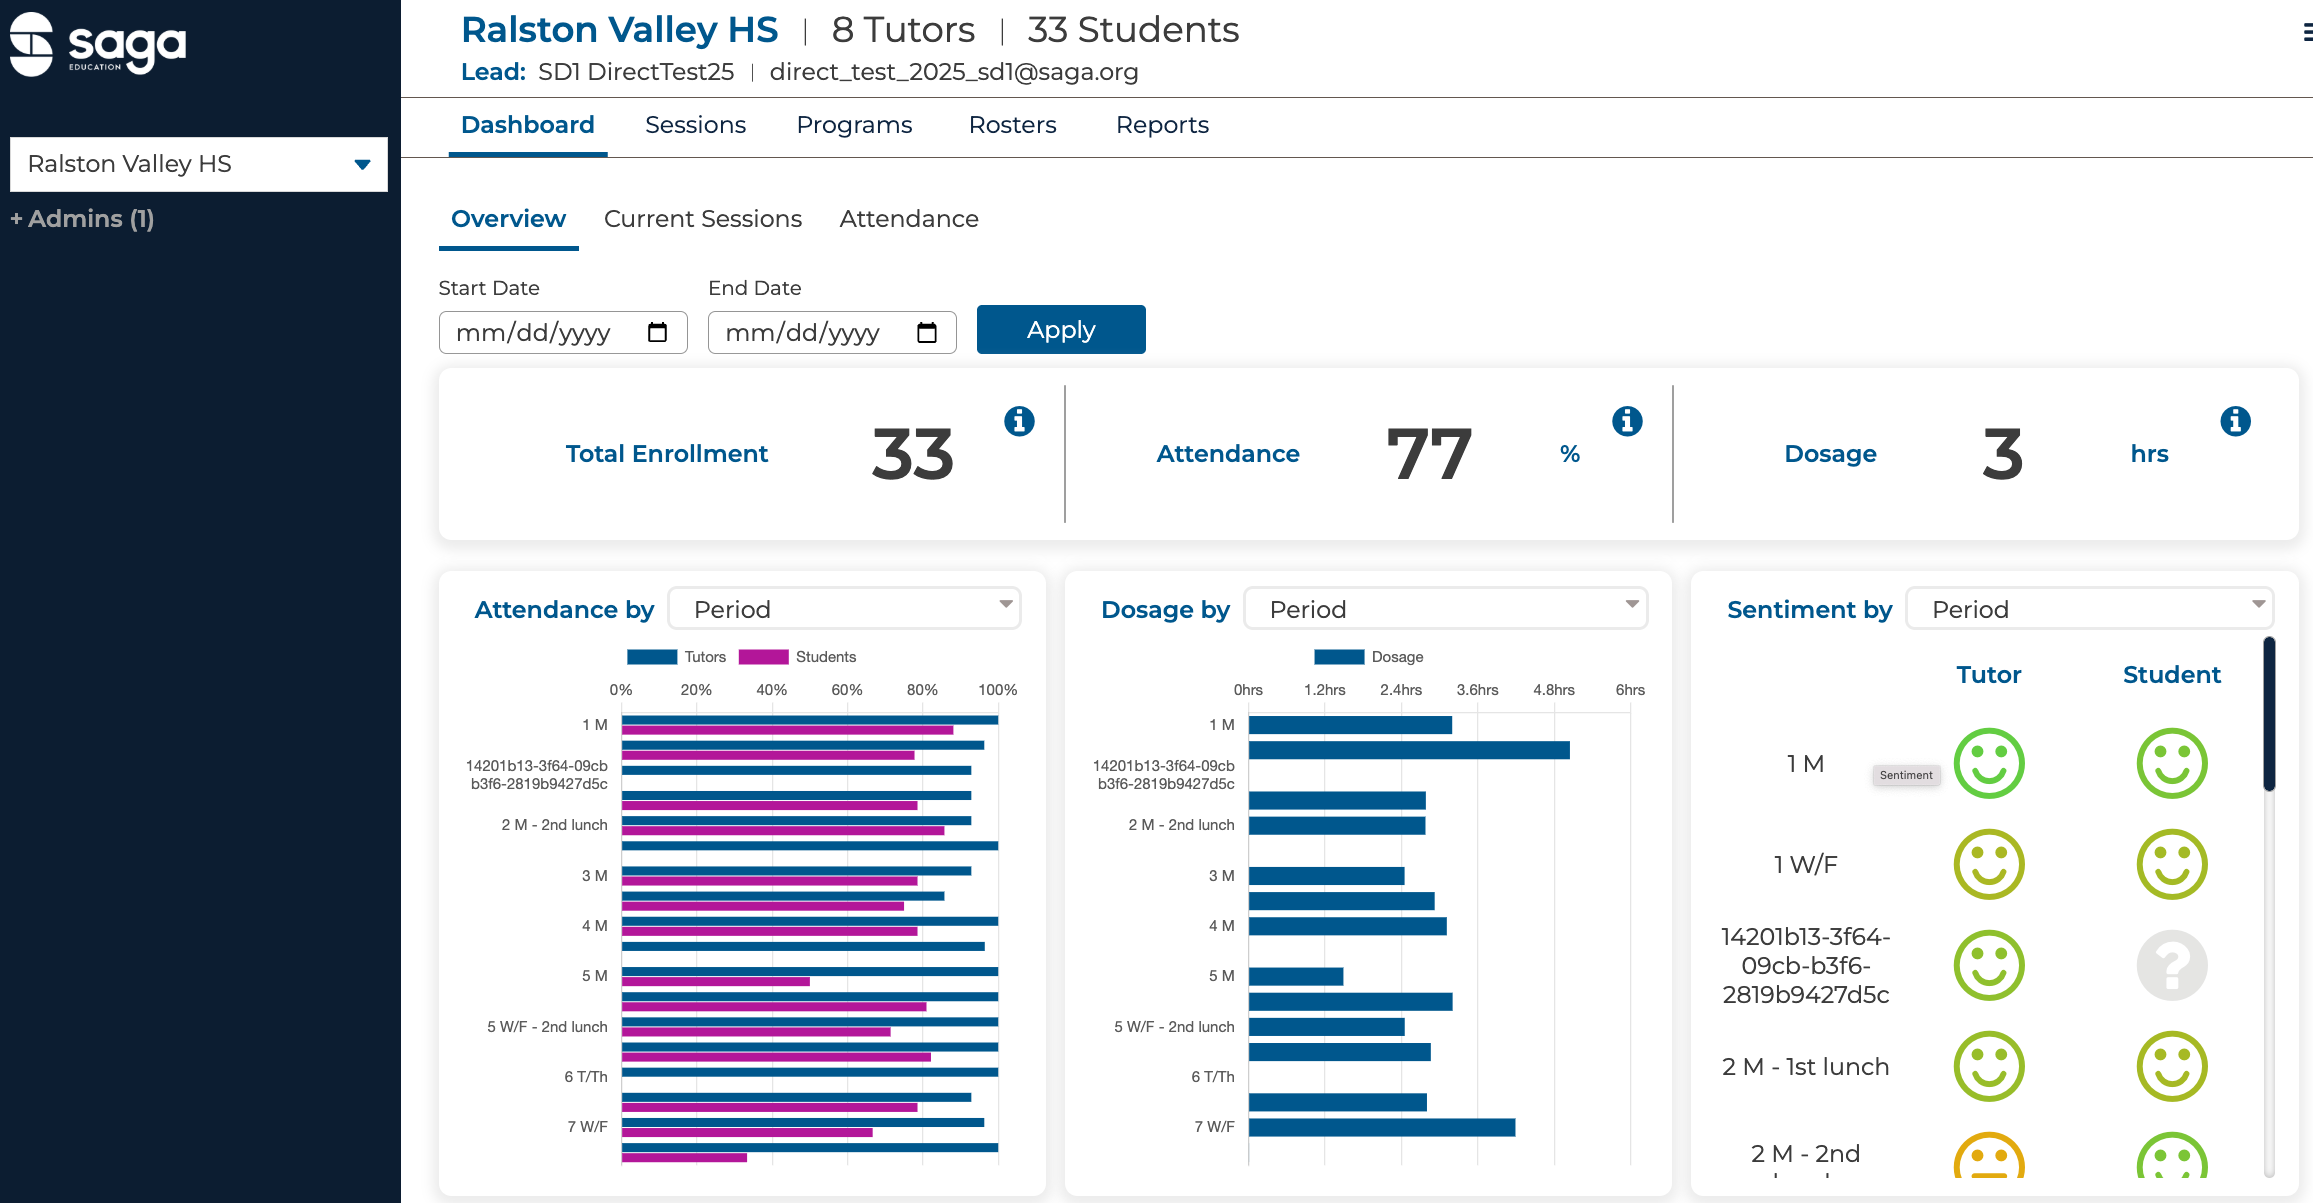Open the Attendance by Period dropdown
The image size is (2313, 1203).
844,609
